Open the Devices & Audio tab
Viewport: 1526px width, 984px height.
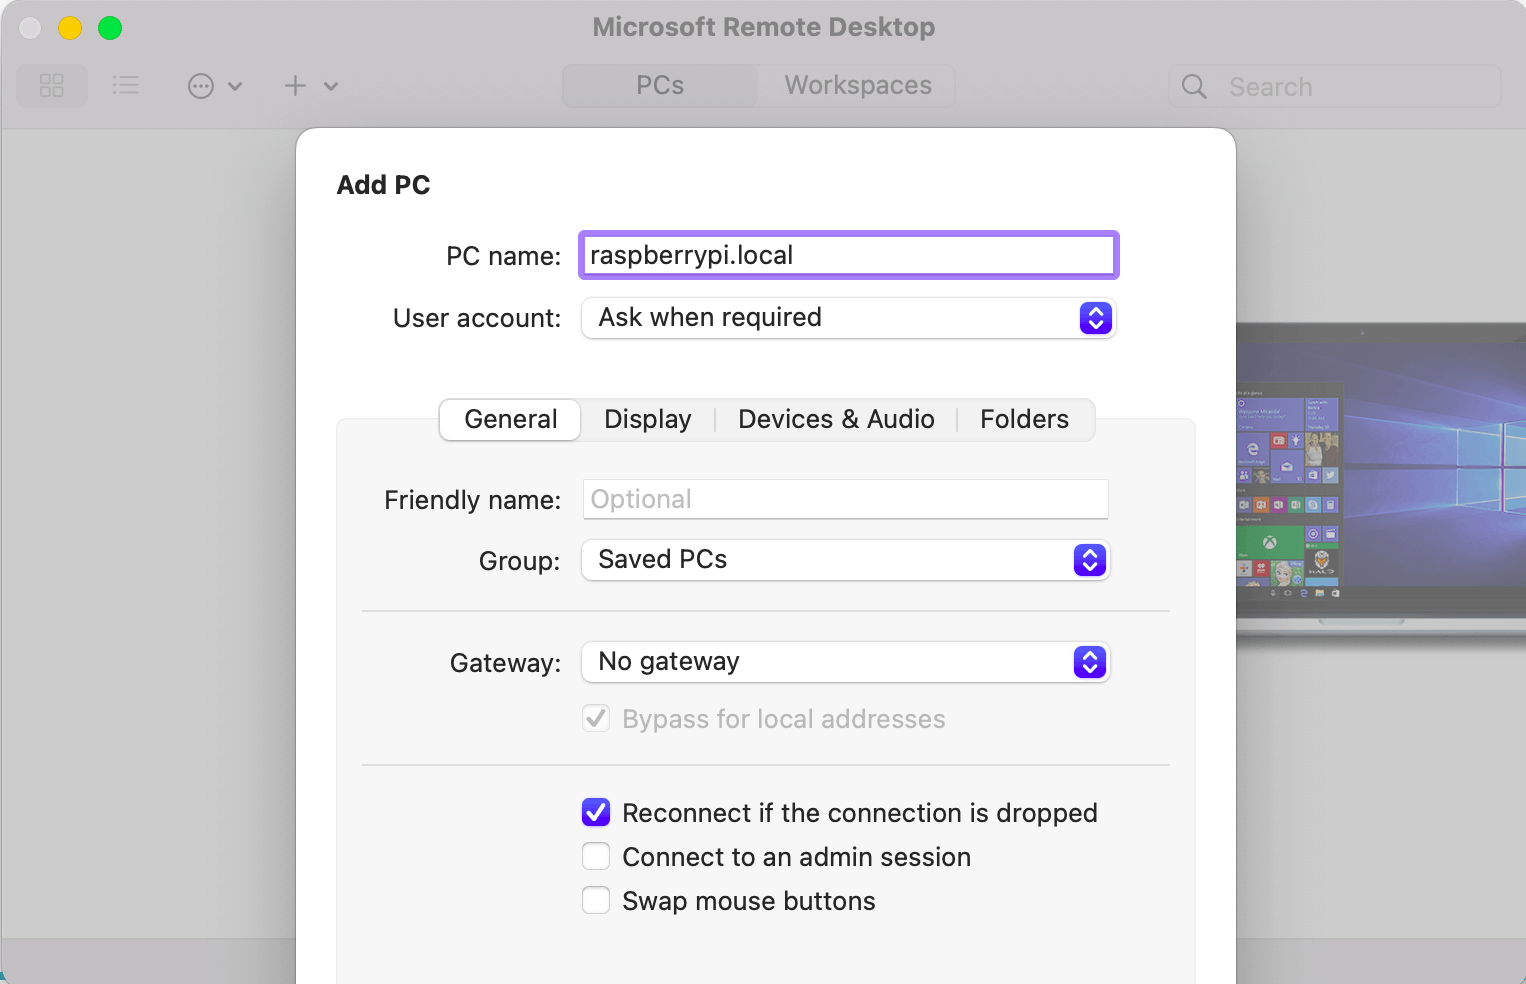coord(836,419)
